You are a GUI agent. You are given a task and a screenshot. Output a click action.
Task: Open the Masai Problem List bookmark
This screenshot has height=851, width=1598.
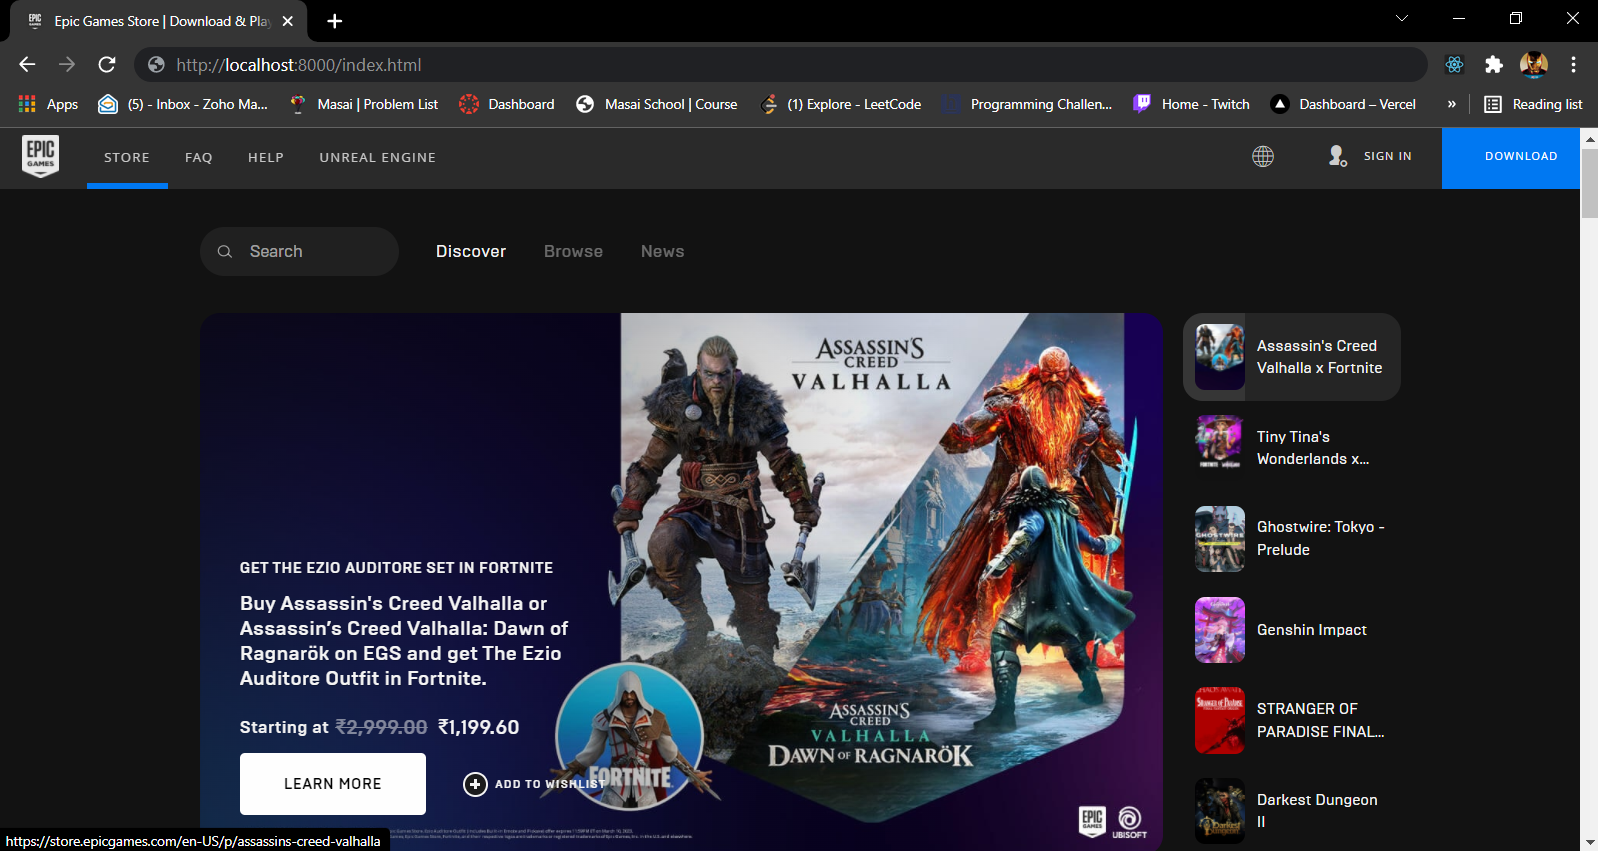(x=364, y=104)
